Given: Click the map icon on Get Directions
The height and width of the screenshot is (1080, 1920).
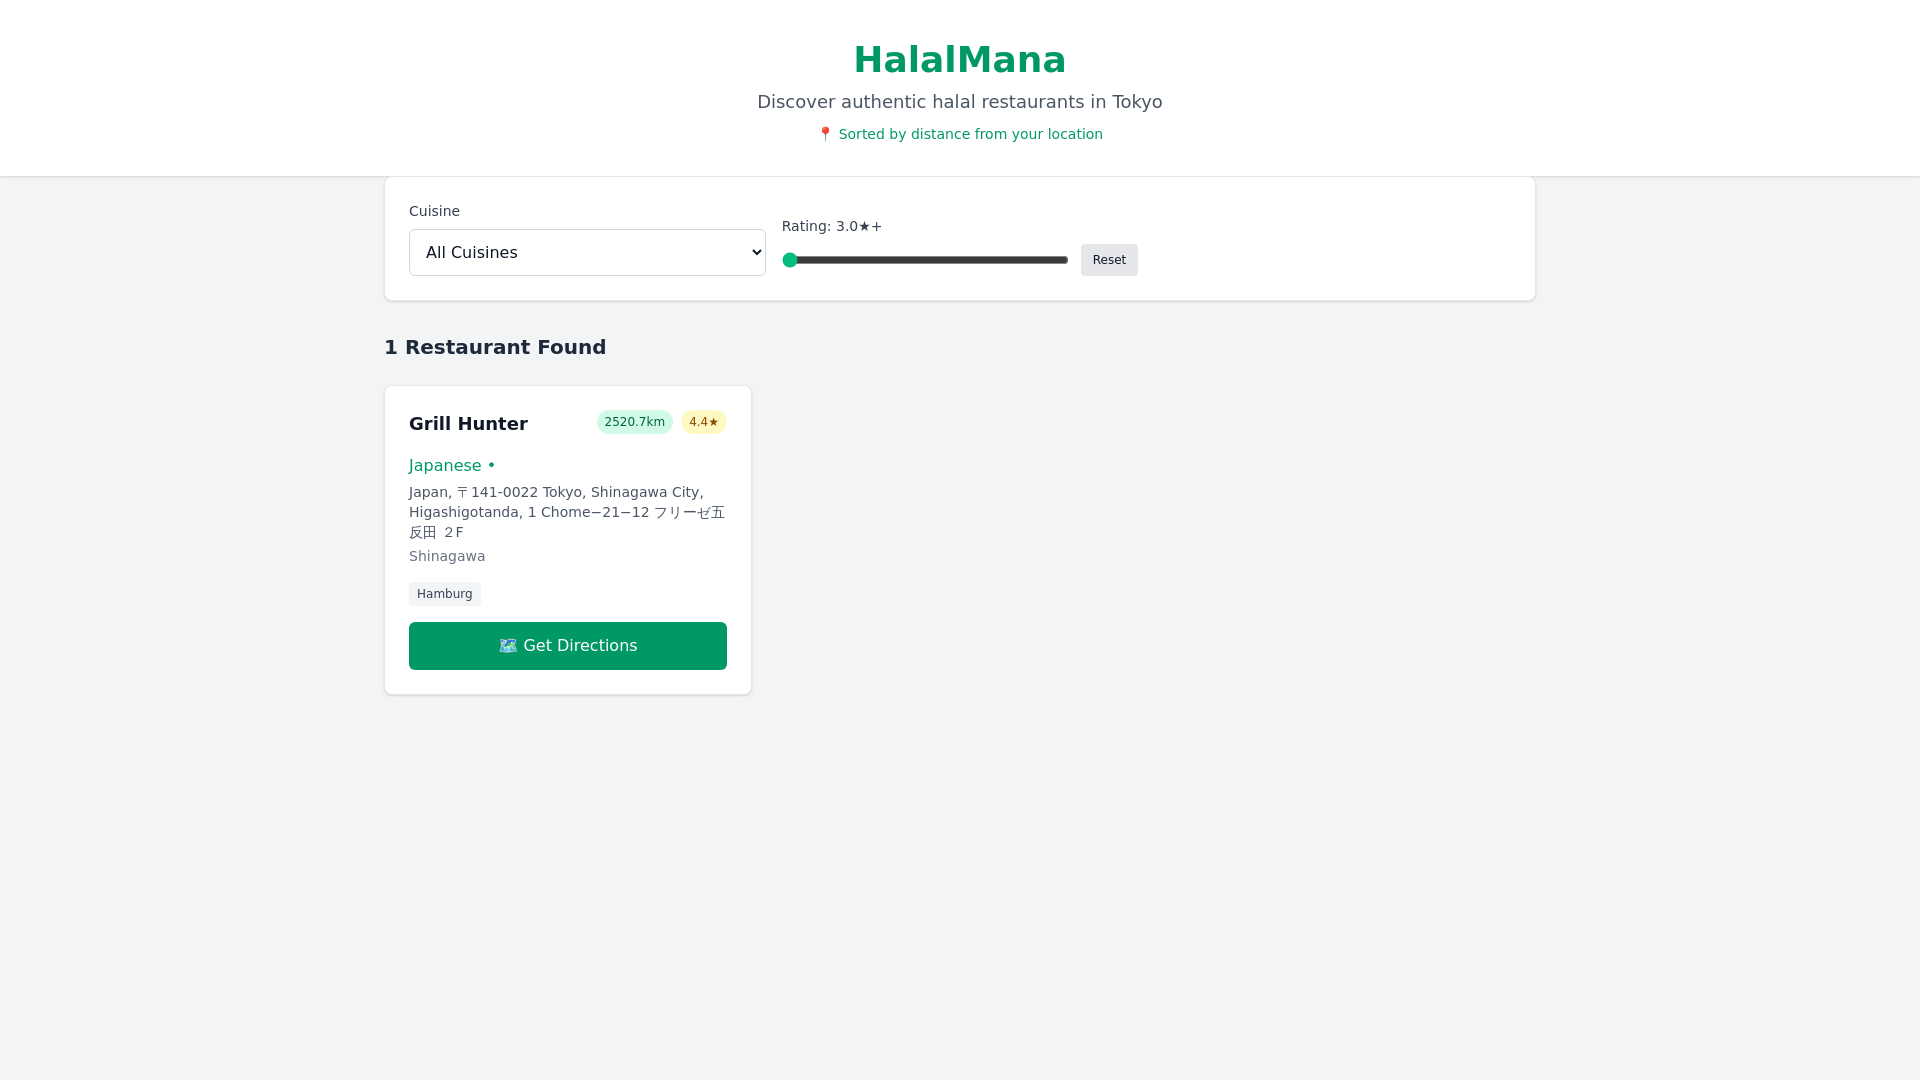Looking at the screenshot, I should click(x=508, y=646).
